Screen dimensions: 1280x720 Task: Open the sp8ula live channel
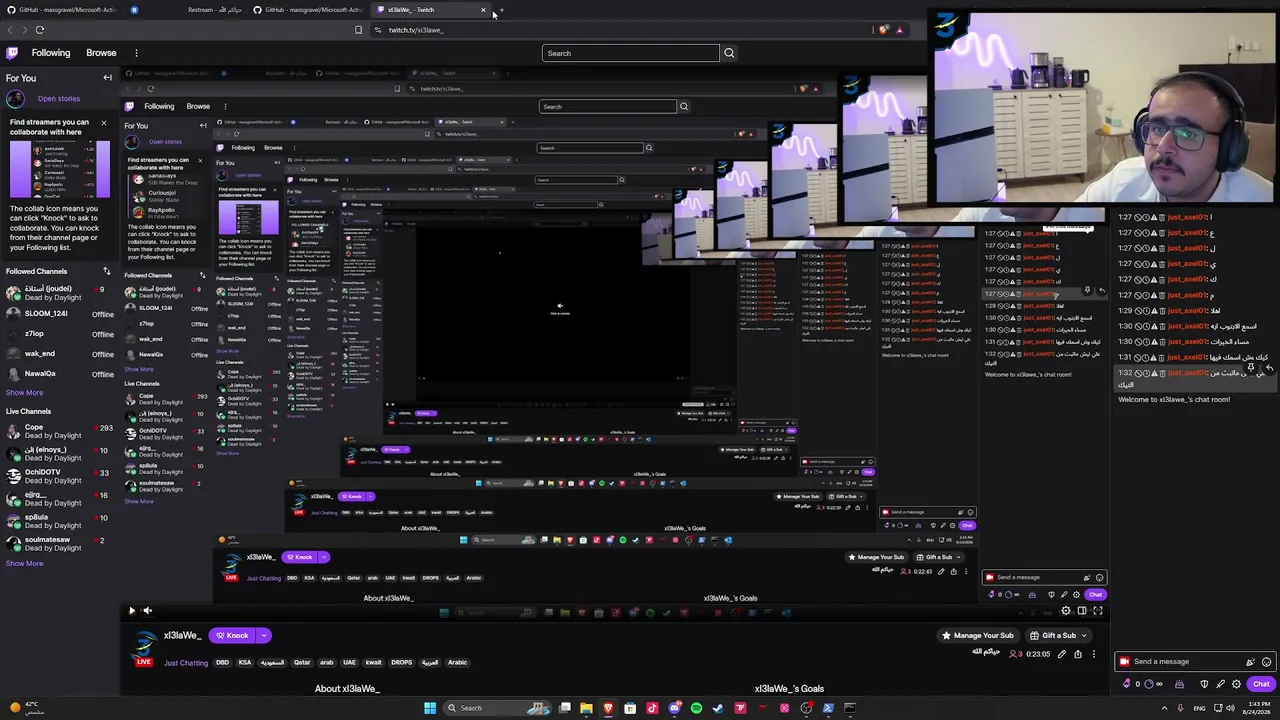pyautogui.click(x=60, y=521)
